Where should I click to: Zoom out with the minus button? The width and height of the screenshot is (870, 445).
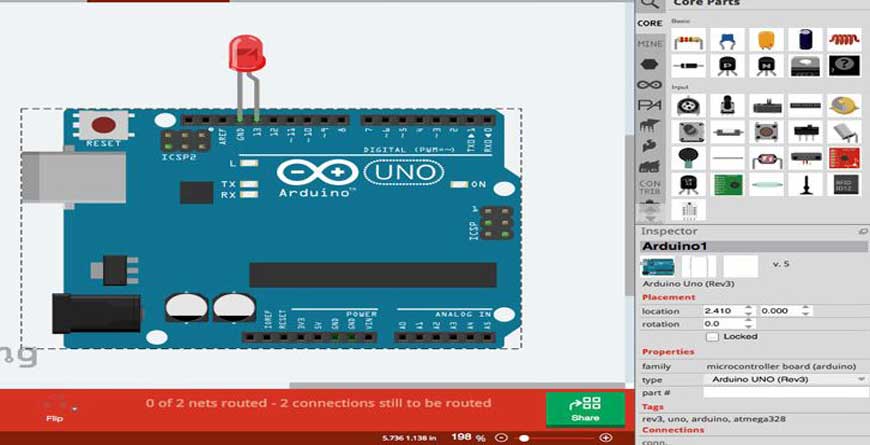(501, 438)
